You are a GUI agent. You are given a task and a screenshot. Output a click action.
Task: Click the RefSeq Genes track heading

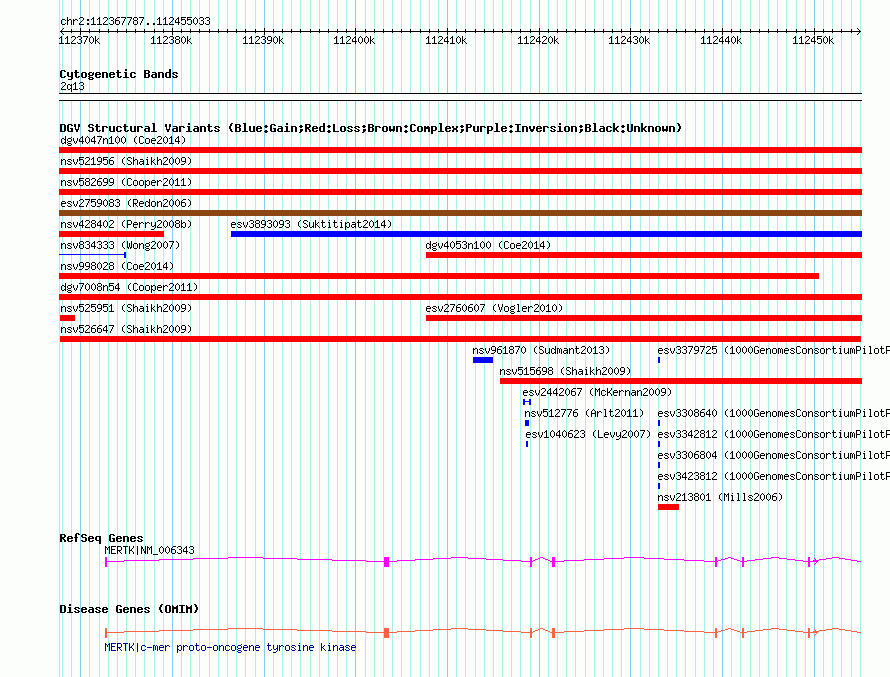[x=101, y=538]
